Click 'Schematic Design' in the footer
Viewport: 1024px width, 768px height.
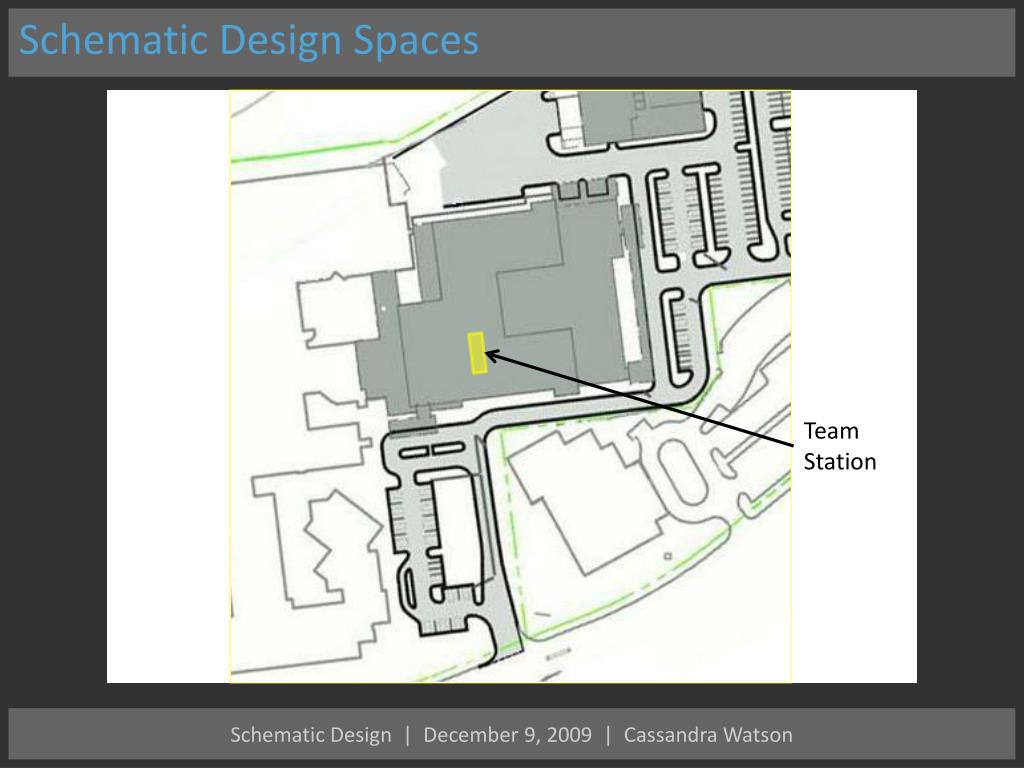(311, 735)
